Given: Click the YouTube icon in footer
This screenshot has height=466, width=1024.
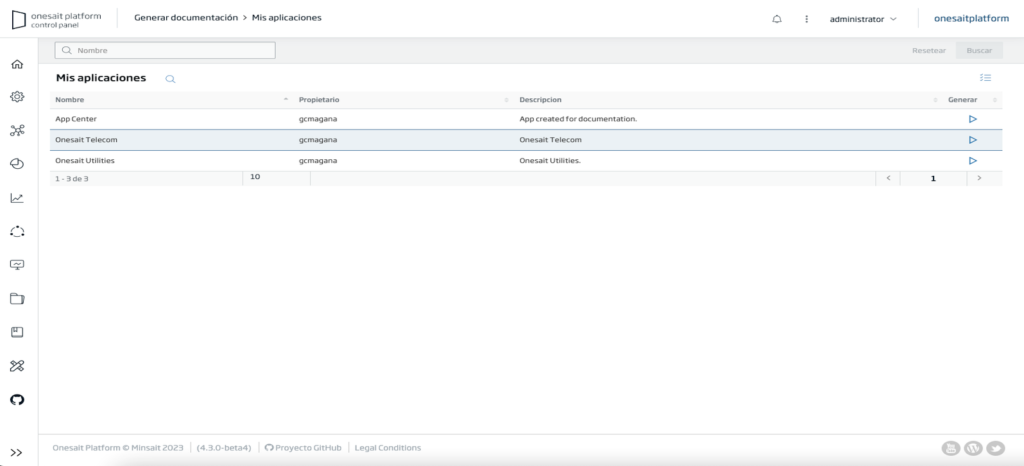Looking at the screenshot, I should tap(951, 448).
